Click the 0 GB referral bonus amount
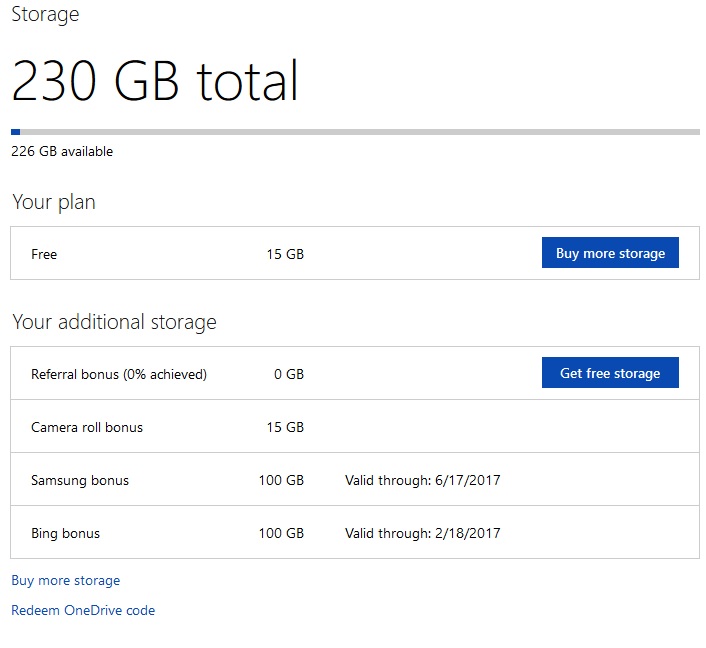 (288, 374)
